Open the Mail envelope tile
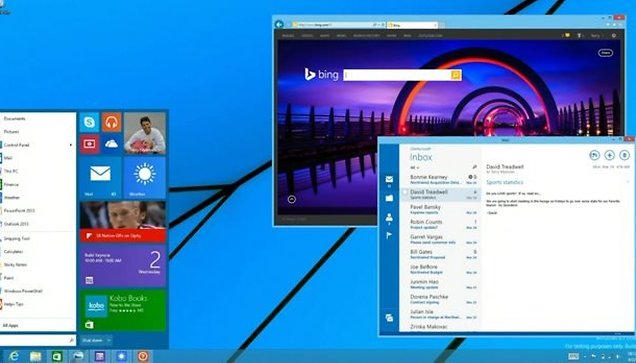636x363 pixels. (101, 177)
